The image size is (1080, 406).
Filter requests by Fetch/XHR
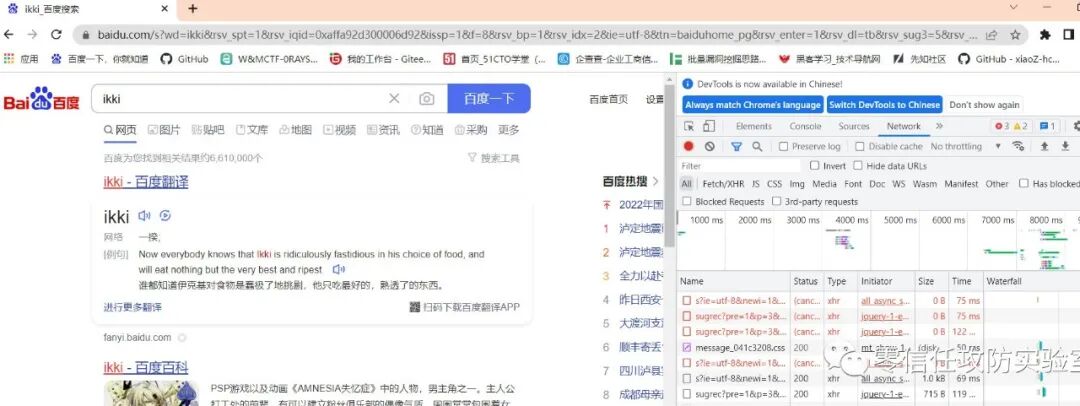point(723,183)
